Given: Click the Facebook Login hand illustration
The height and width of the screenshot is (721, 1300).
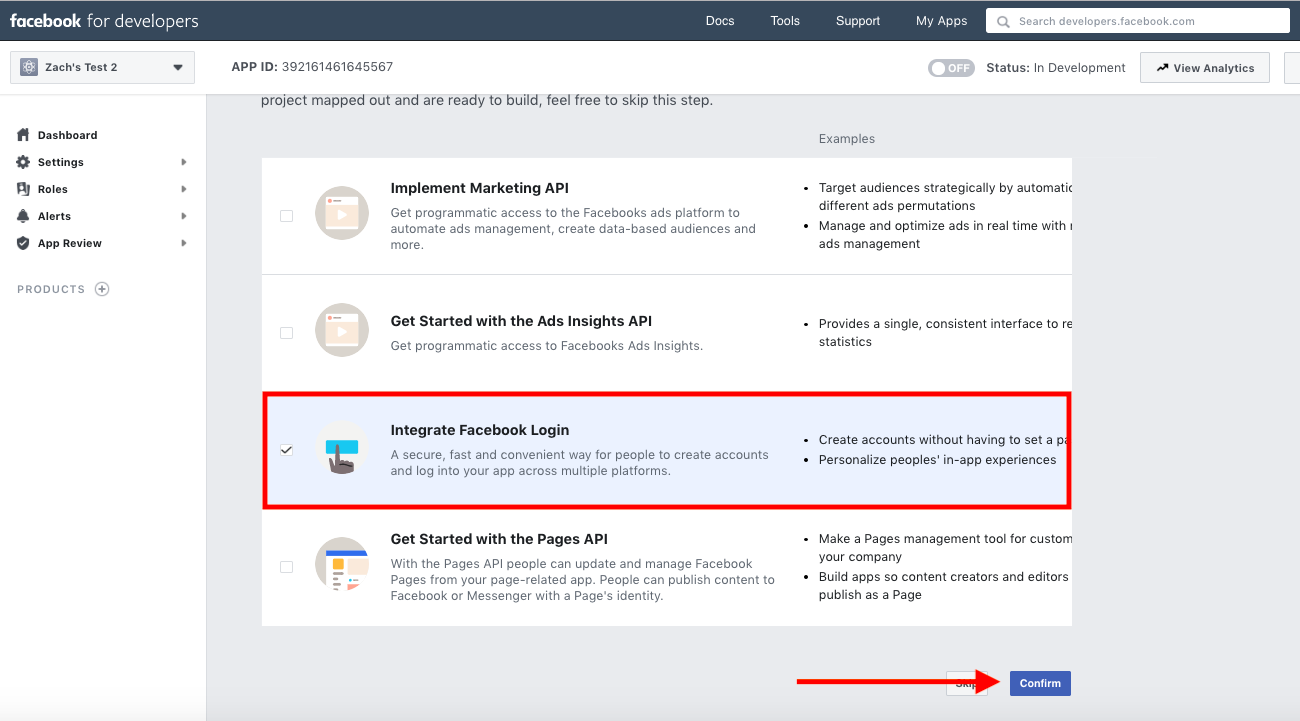Looking at the screenshot, I should 342,448.
